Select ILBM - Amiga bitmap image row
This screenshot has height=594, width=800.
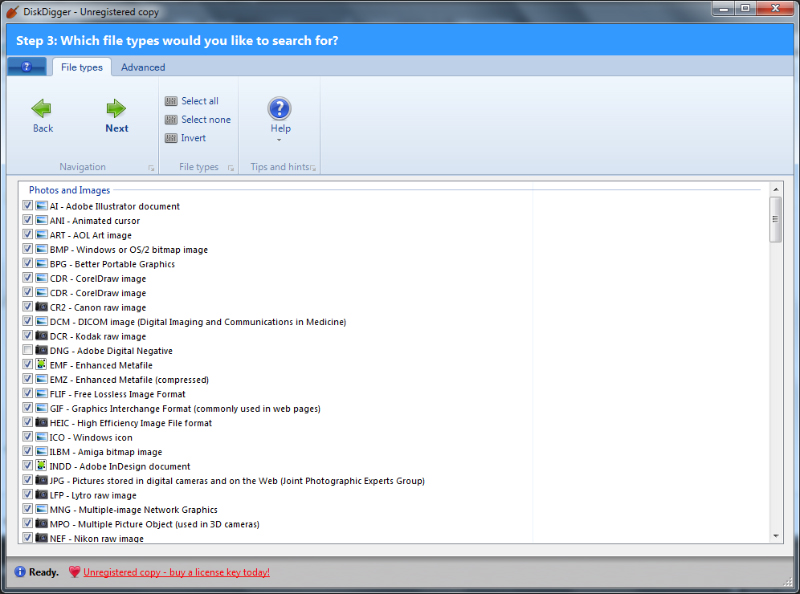[x=106, y=451]
